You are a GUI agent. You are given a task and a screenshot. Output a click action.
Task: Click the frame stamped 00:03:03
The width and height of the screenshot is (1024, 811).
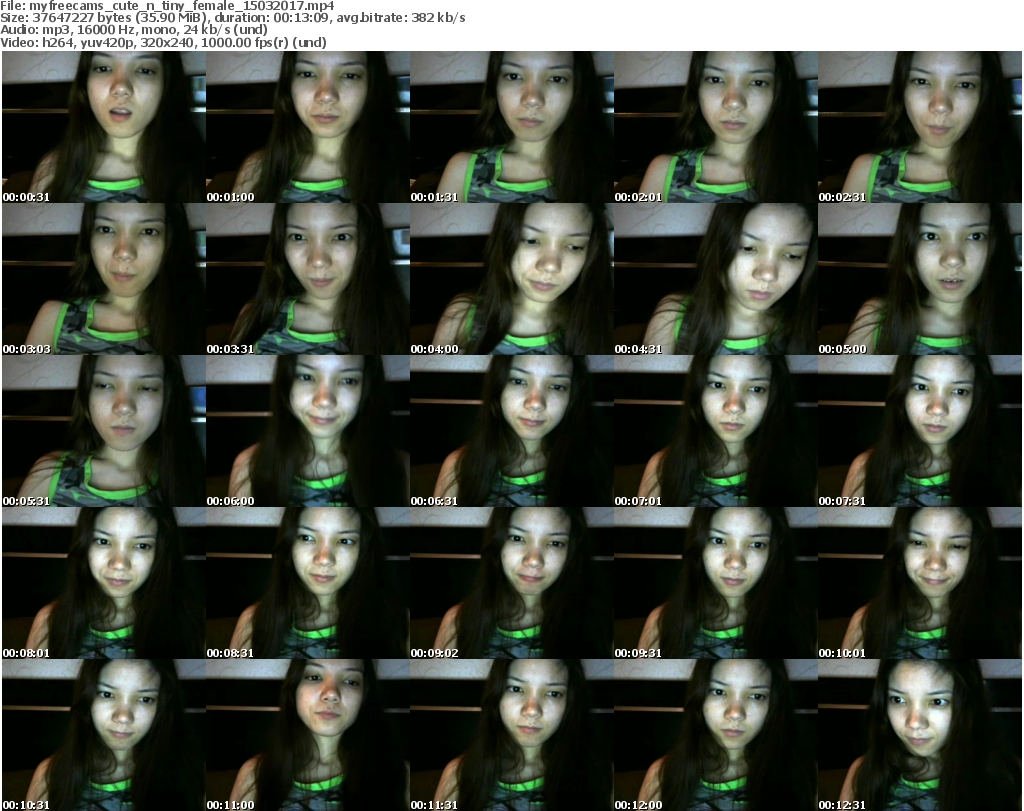point(104,279)
